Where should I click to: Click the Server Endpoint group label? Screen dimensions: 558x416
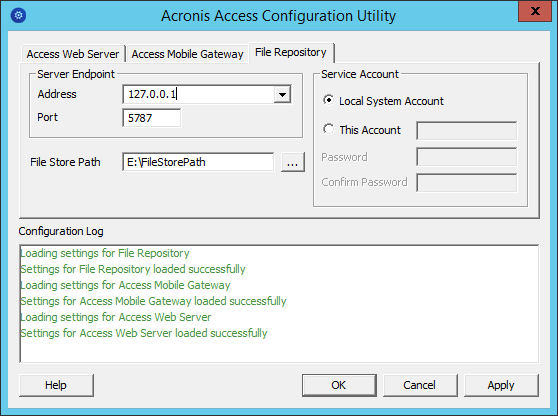pos(76,74)
